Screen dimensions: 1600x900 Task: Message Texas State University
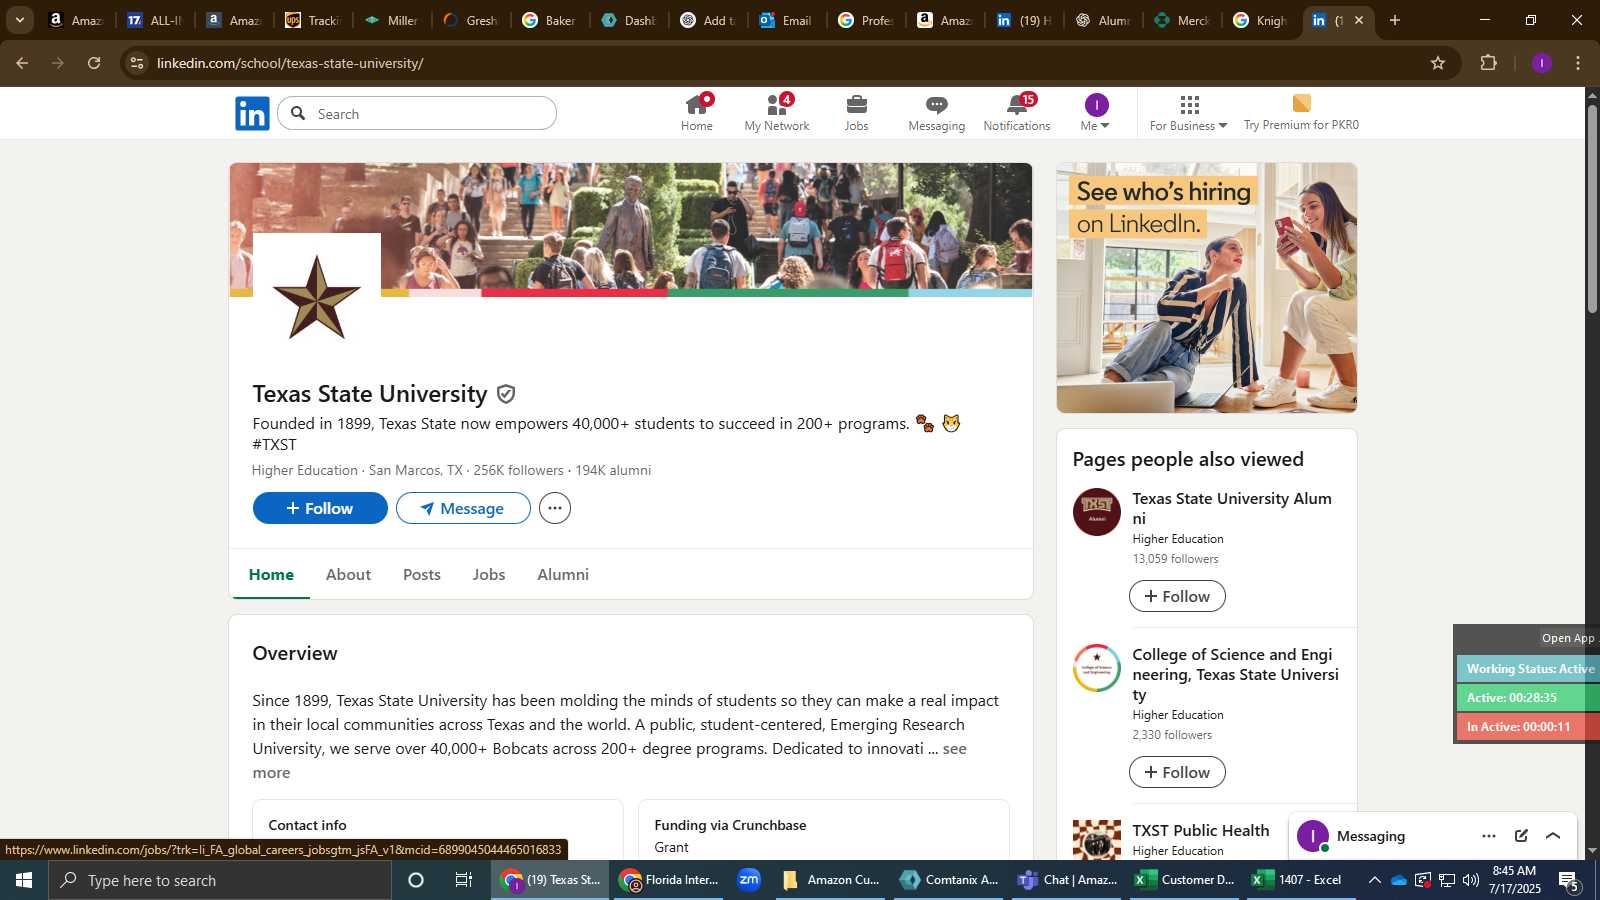463,508
